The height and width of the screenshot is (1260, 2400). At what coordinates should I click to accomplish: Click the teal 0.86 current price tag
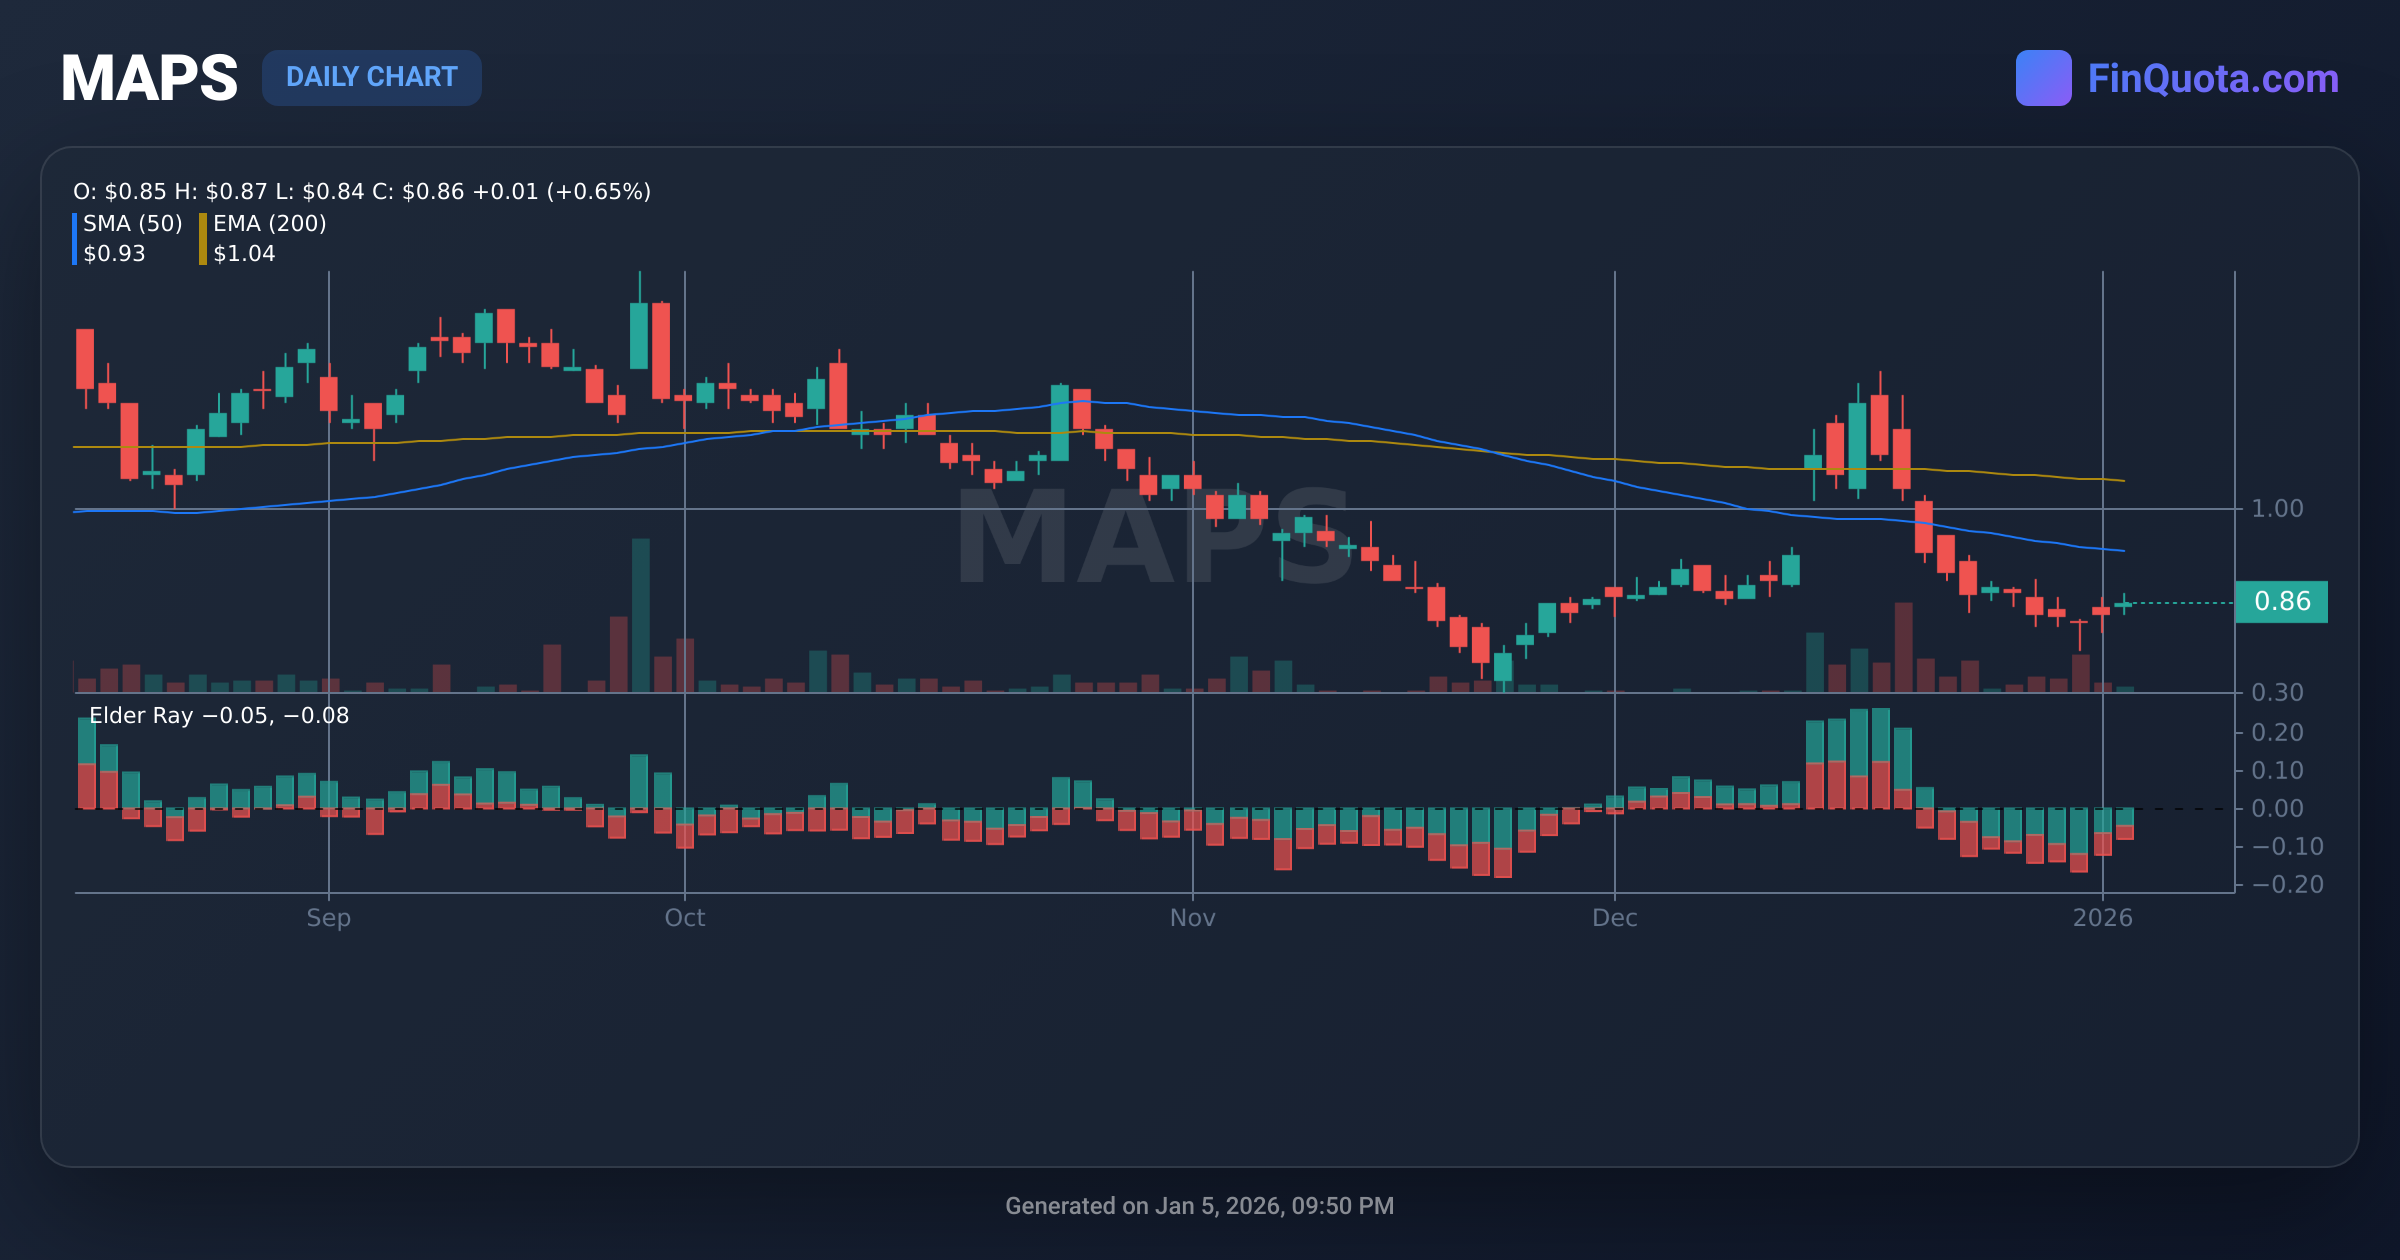click(x=2282, y=601)
